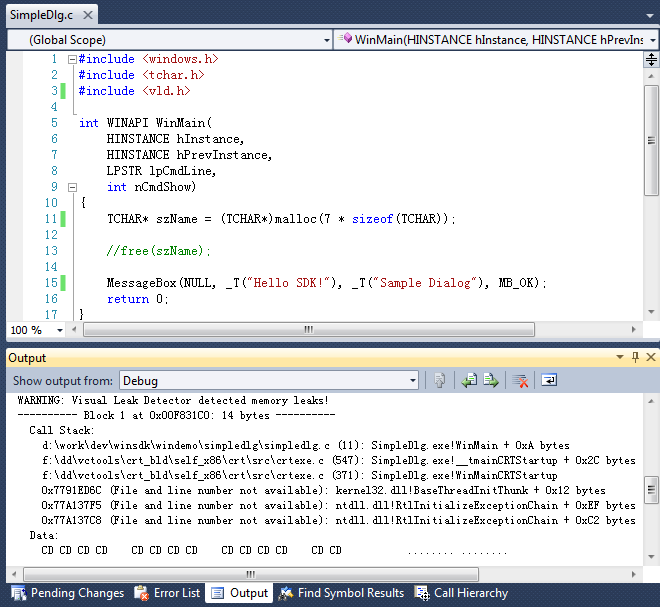Viewport: 660px width, 607px height.
Task: Click the WinMainCRTStartup call stack line
Action: tap(300, 476)
